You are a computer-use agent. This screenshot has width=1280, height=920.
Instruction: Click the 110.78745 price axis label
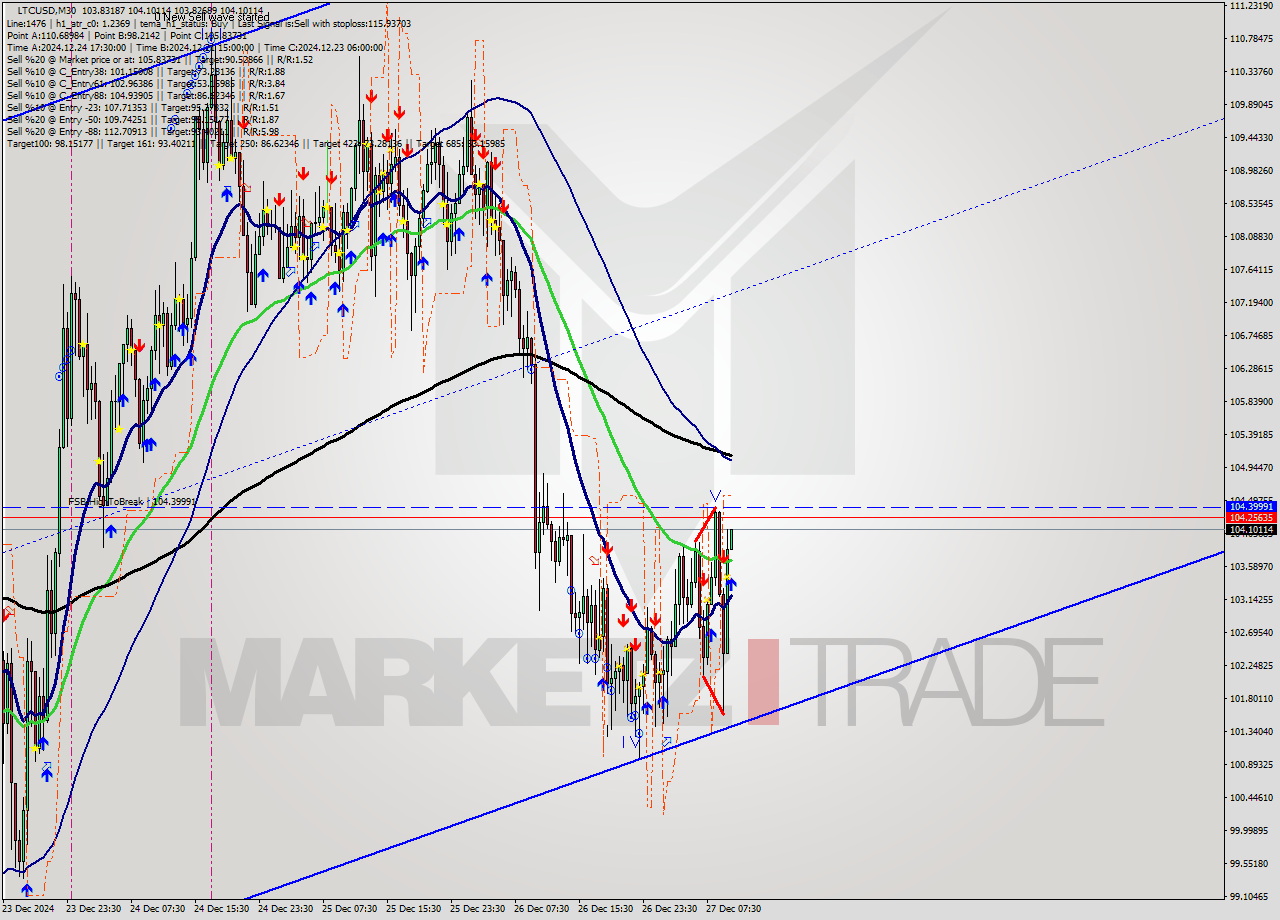[x=1251, y=39]
